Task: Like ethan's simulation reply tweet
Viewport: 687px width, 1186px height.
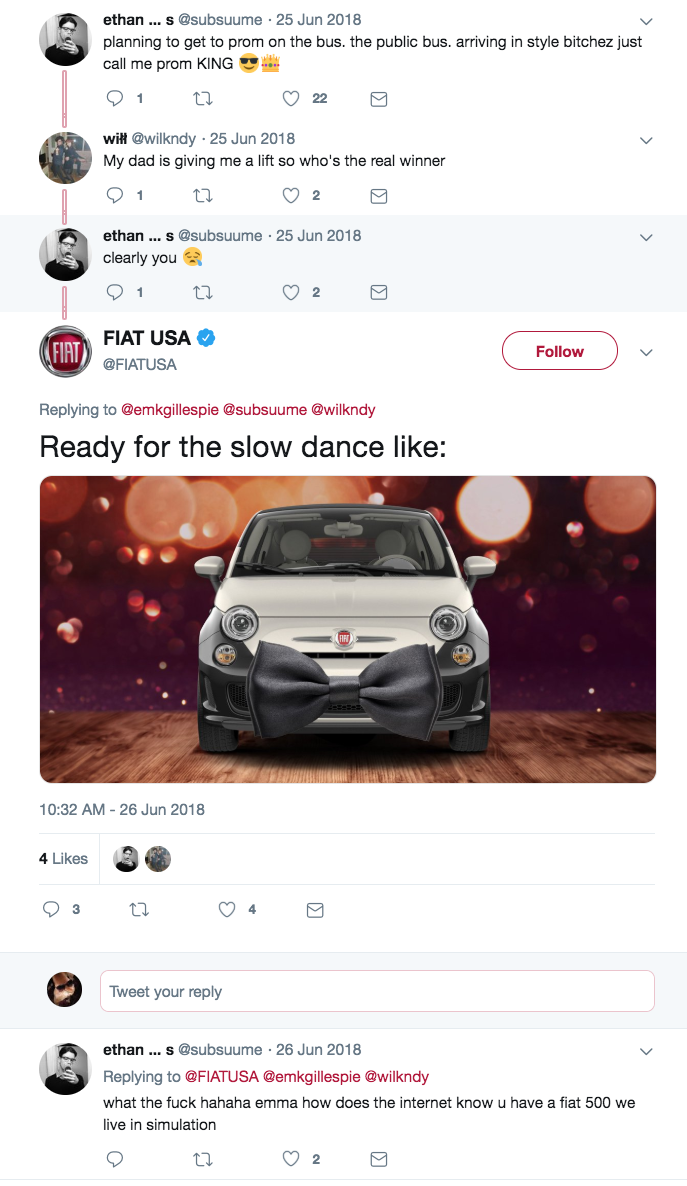Action: (291, 1159)
